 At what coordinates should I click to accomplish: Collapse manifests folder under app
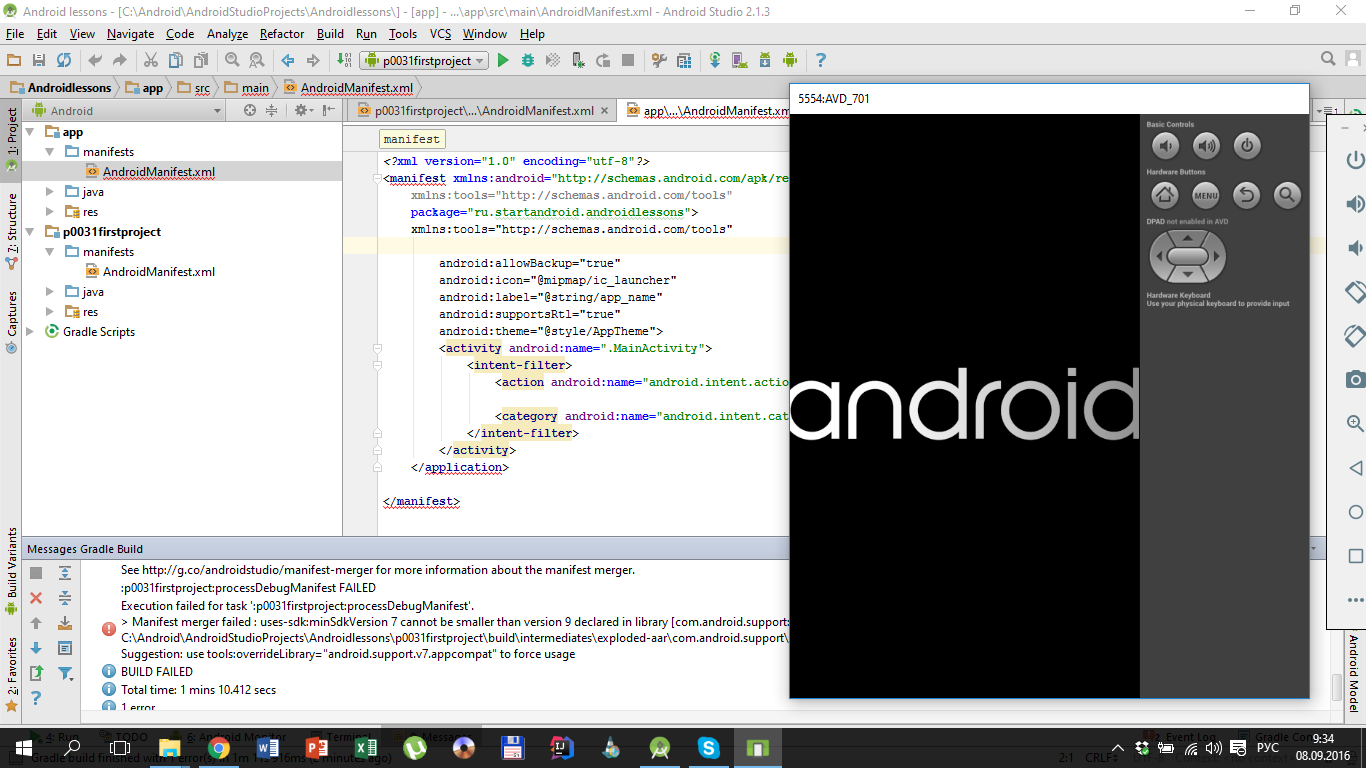pos(51,152)
